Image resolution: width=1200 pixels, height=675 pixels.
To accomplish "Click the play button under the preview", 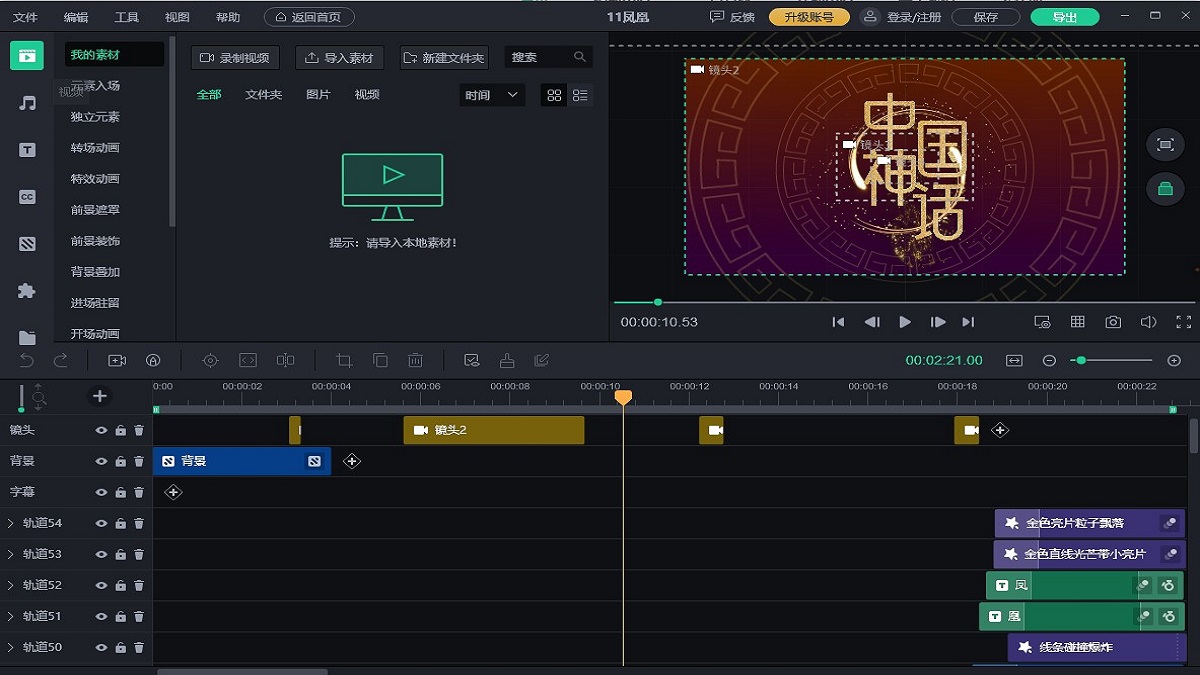I will 905,322.
